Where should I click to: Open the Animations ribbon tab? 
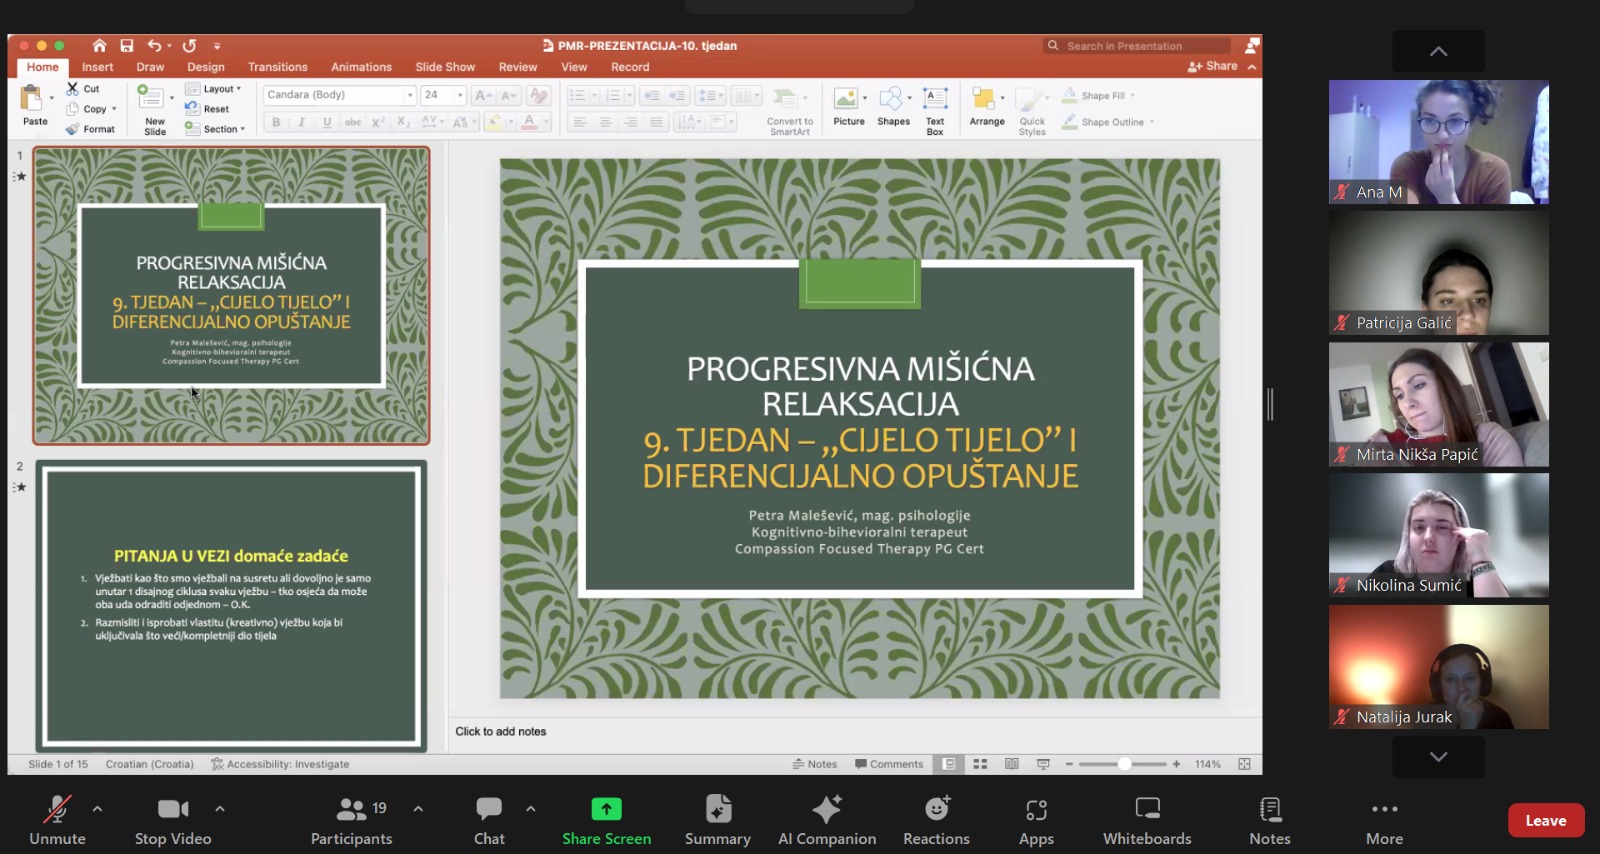361,67
